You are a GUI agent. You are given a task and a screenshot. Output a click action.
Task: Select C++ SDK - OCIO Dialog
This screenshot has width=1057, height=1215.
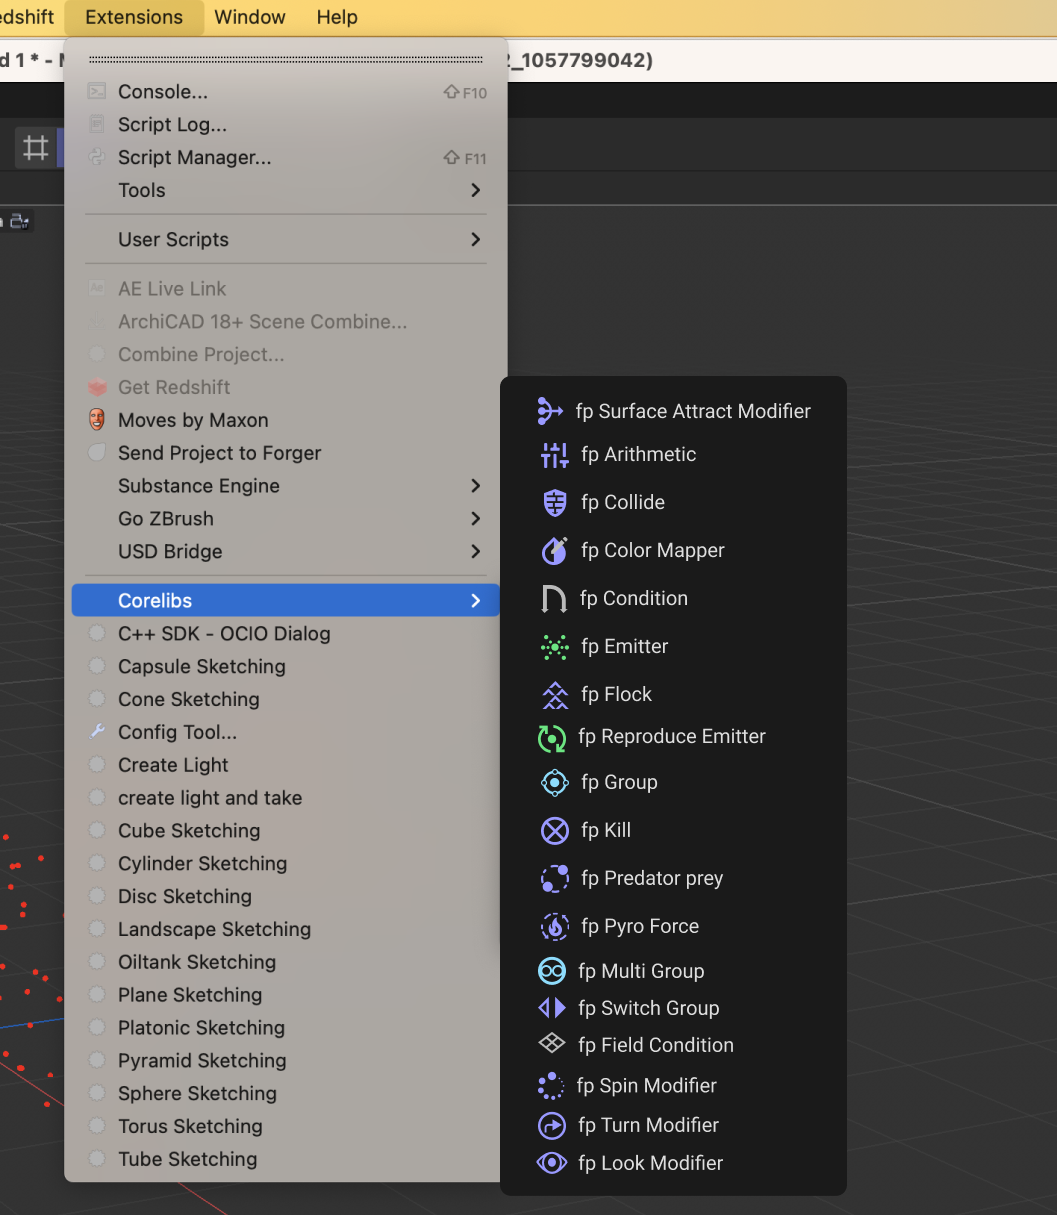286,634
